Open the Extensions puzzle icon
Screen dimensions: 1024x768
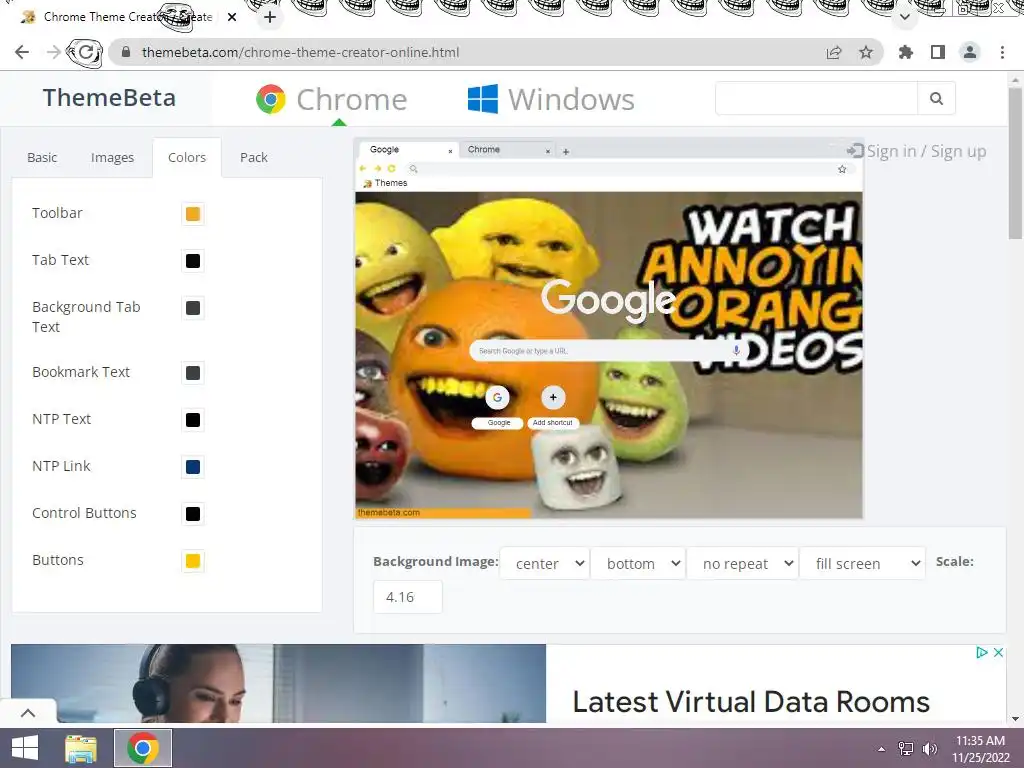(x=906, y=52)
